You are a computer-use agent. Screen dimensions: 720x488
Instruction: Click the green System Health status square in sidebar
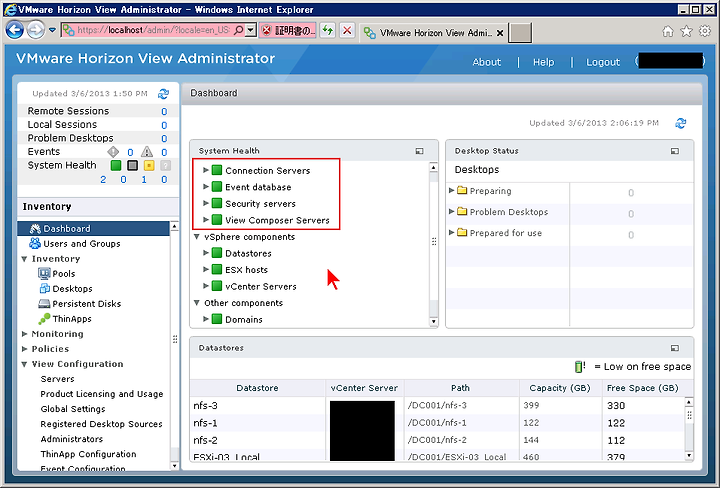(116, 165)
